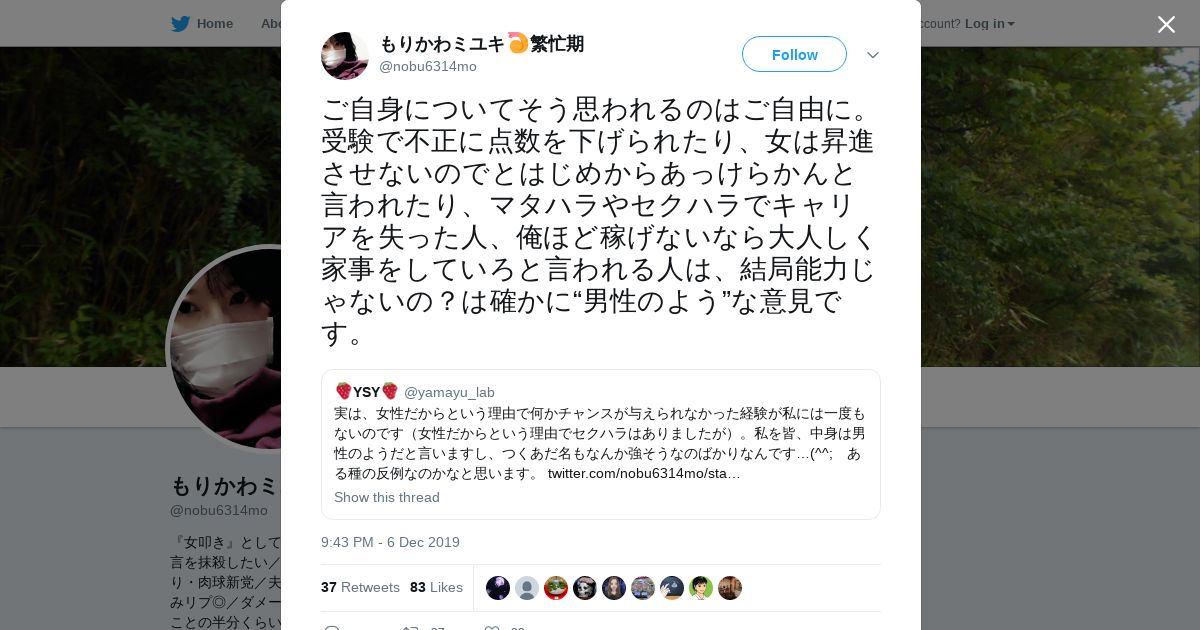1200x630 pixels.
Task: Expand the tweet options chevron menu
Action: [873, 55]
